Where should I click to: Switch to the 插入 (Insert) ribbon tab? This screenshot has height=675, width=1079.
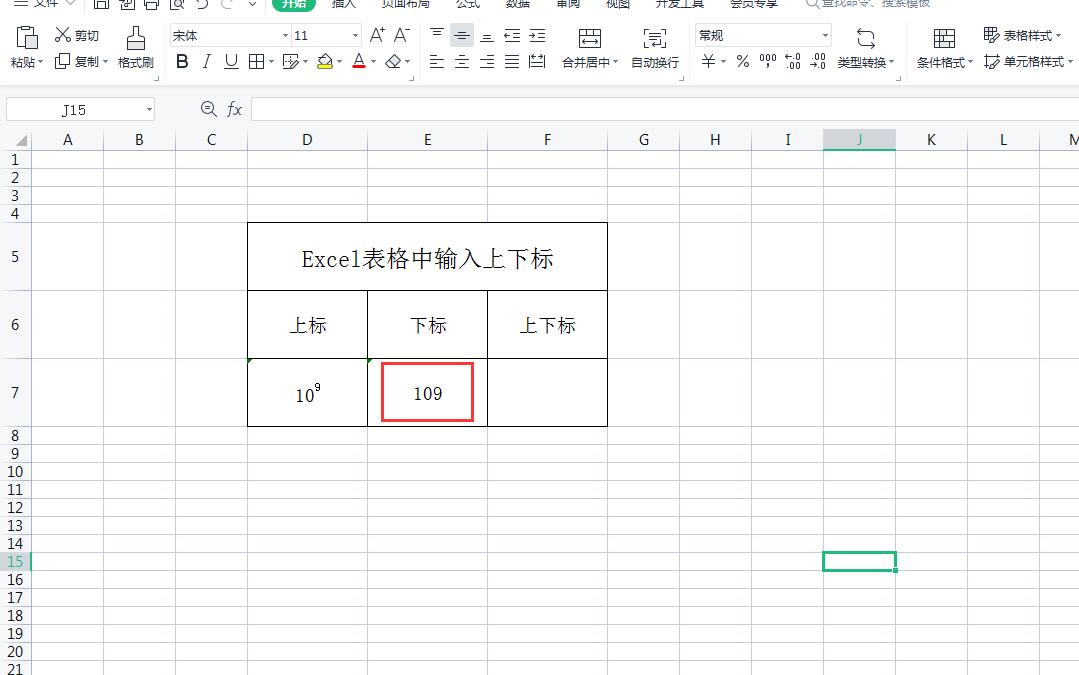coord(343,3)
